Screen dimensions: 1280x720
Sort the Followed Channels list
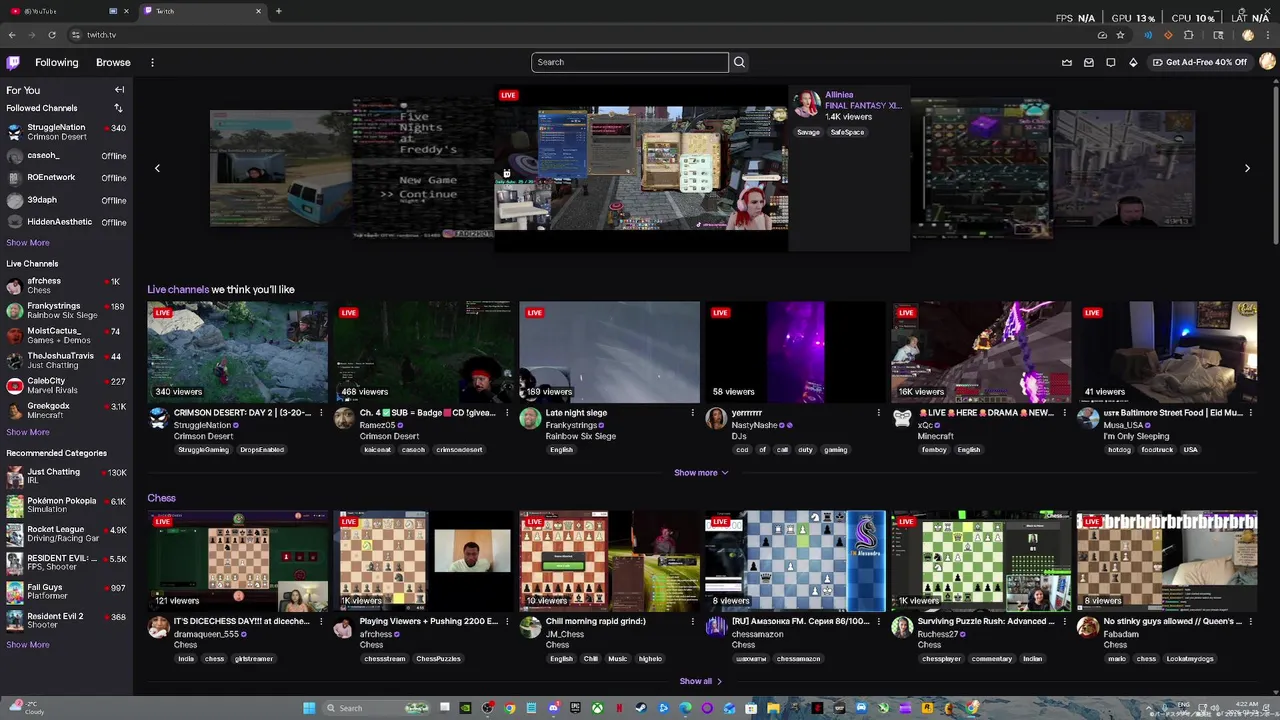(x=118, y=108)
